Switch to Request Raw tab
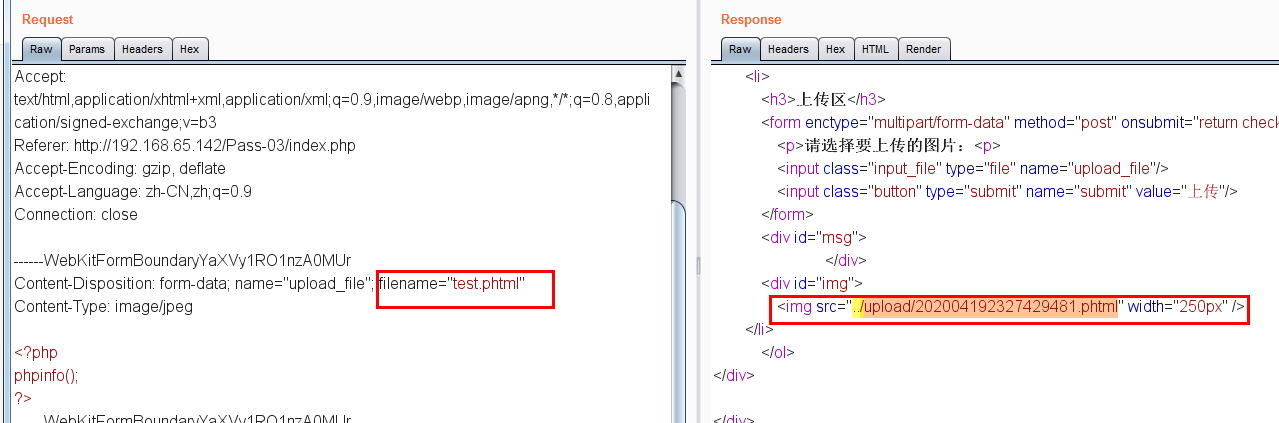The image size is (1279, 423). tap(41, 49)
